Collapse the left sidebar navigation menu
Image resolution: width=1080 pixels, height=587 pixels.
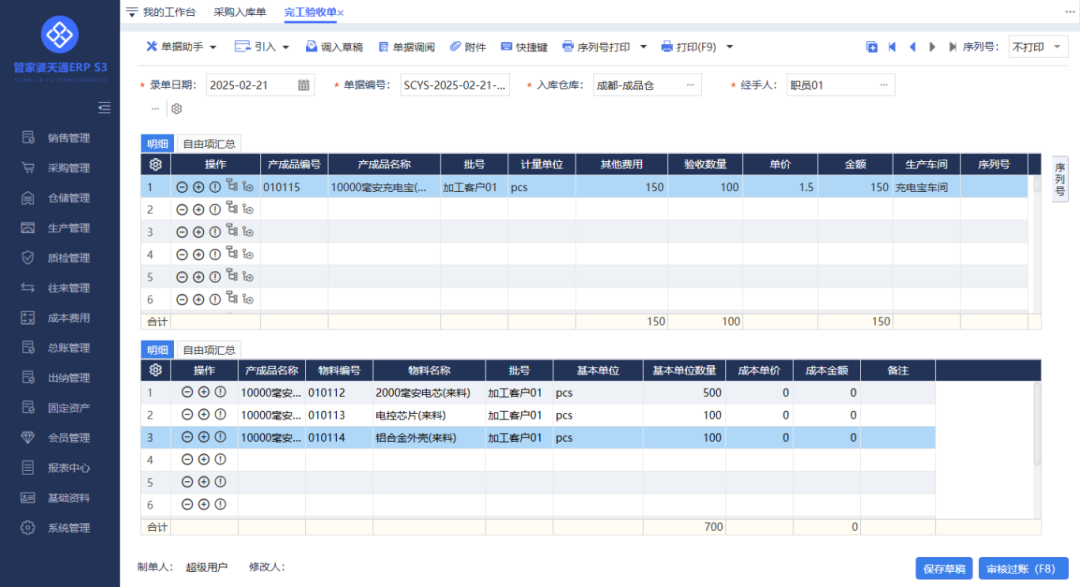pyautogui.click(x=104, y=108)
